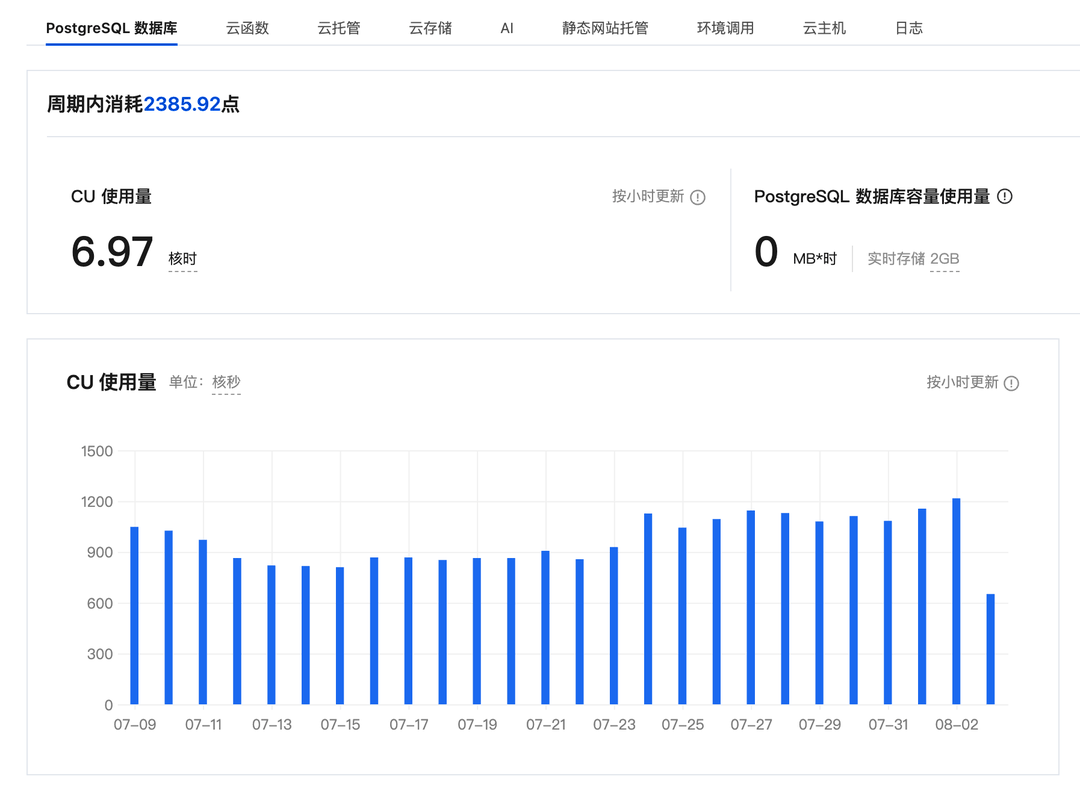Image resolution: width=1080 pixels, height=791 pixels.
Task: Click the 07-21 bar in the chart
Action: coord(546,627)
